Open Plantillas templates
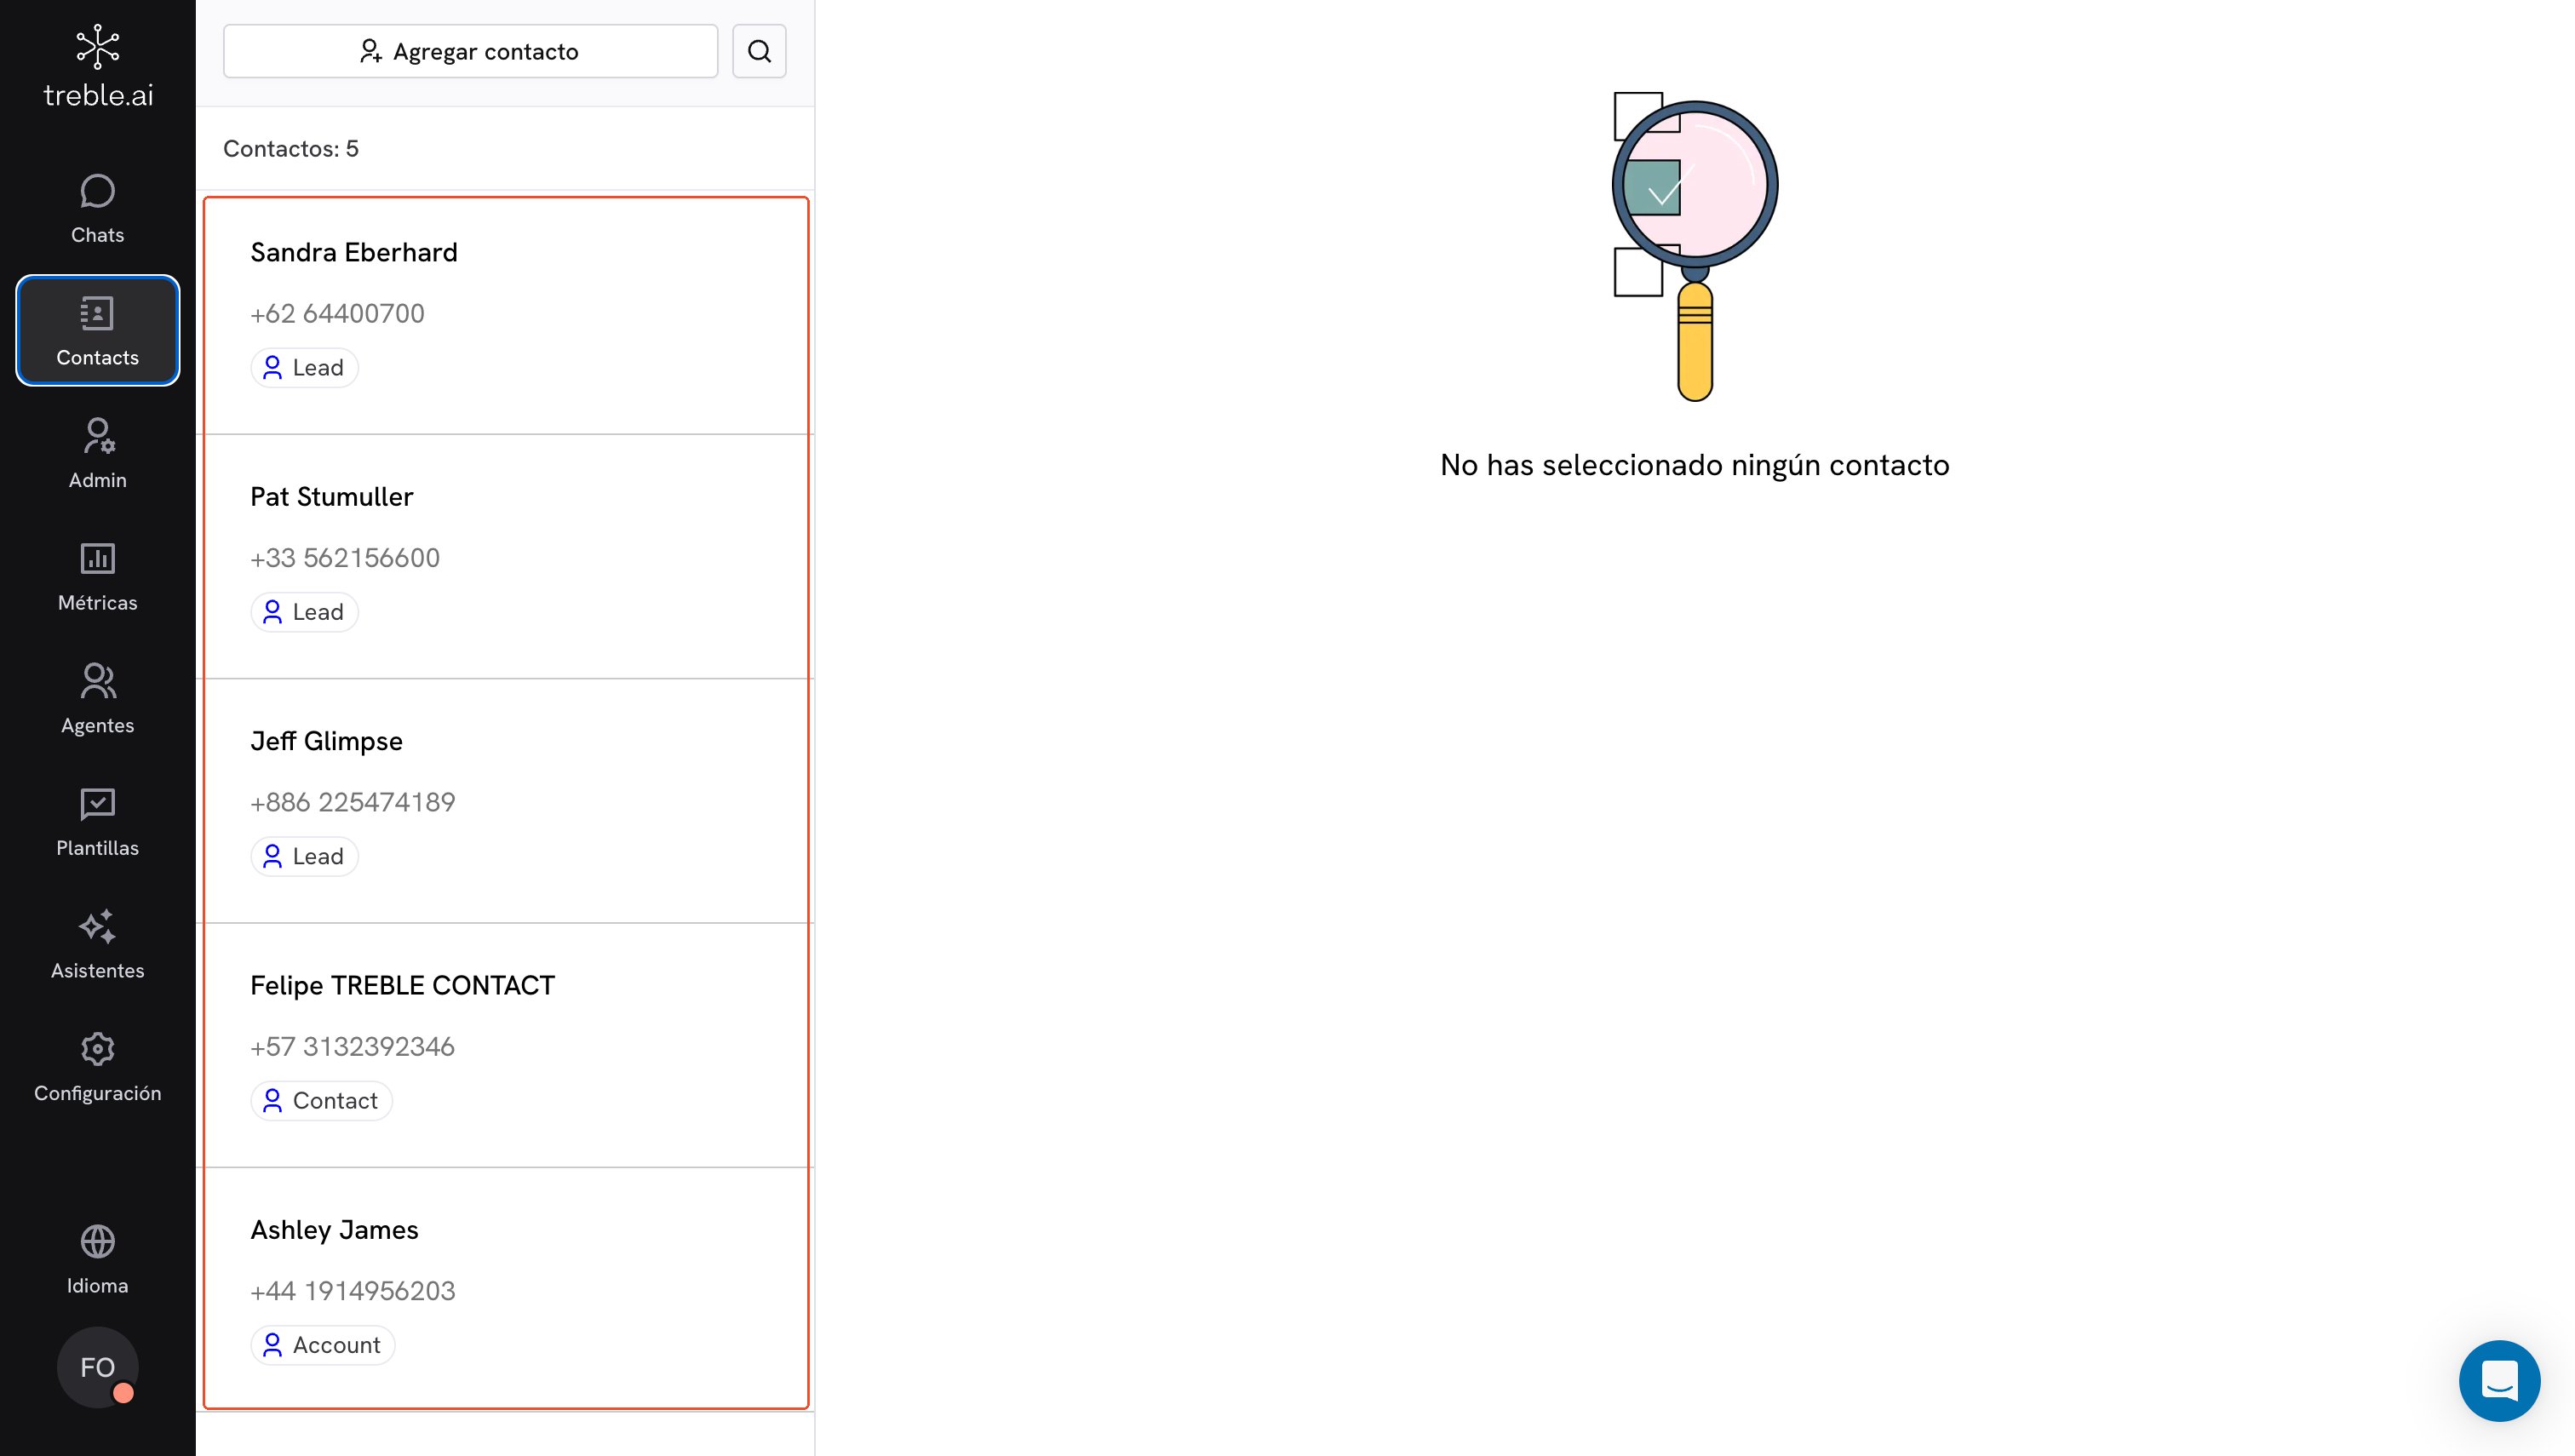This screenshot has height=1456, width=2575. click(x=97, y=821)
